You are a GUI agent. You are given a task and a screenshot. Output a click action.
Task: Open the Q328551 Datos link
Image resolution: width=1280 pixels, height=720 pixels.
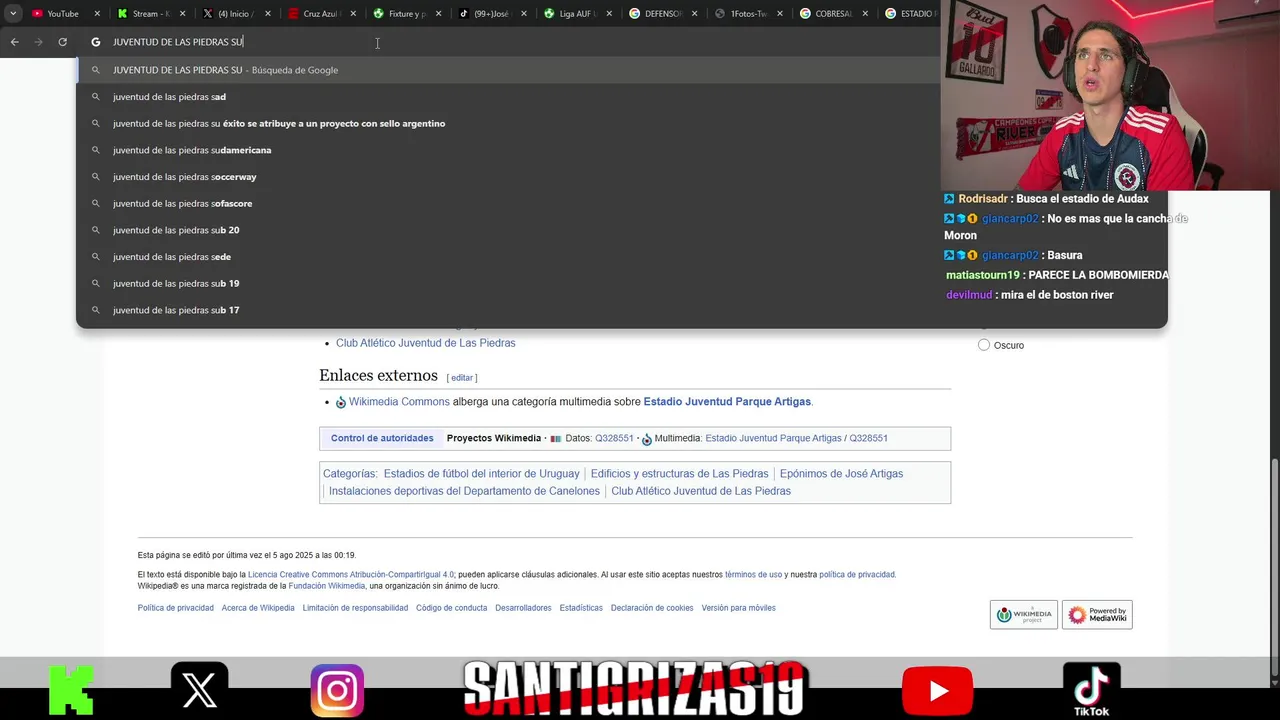[x=614, y=438]
